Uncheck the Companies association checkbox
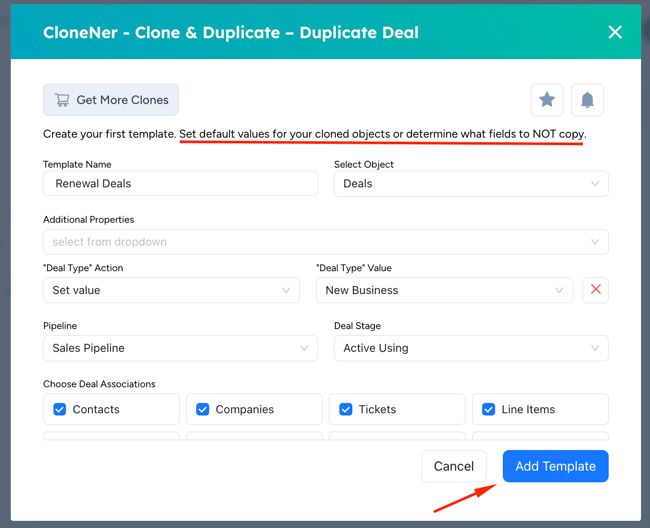Viewport: 650px width, 528px height. (203, 409)
